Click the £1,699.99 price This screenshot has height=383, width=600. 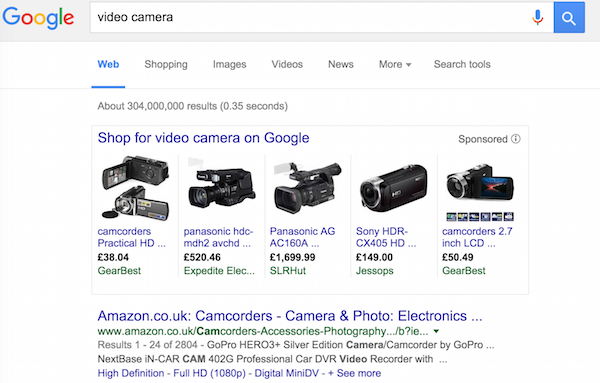pos(292,257)
